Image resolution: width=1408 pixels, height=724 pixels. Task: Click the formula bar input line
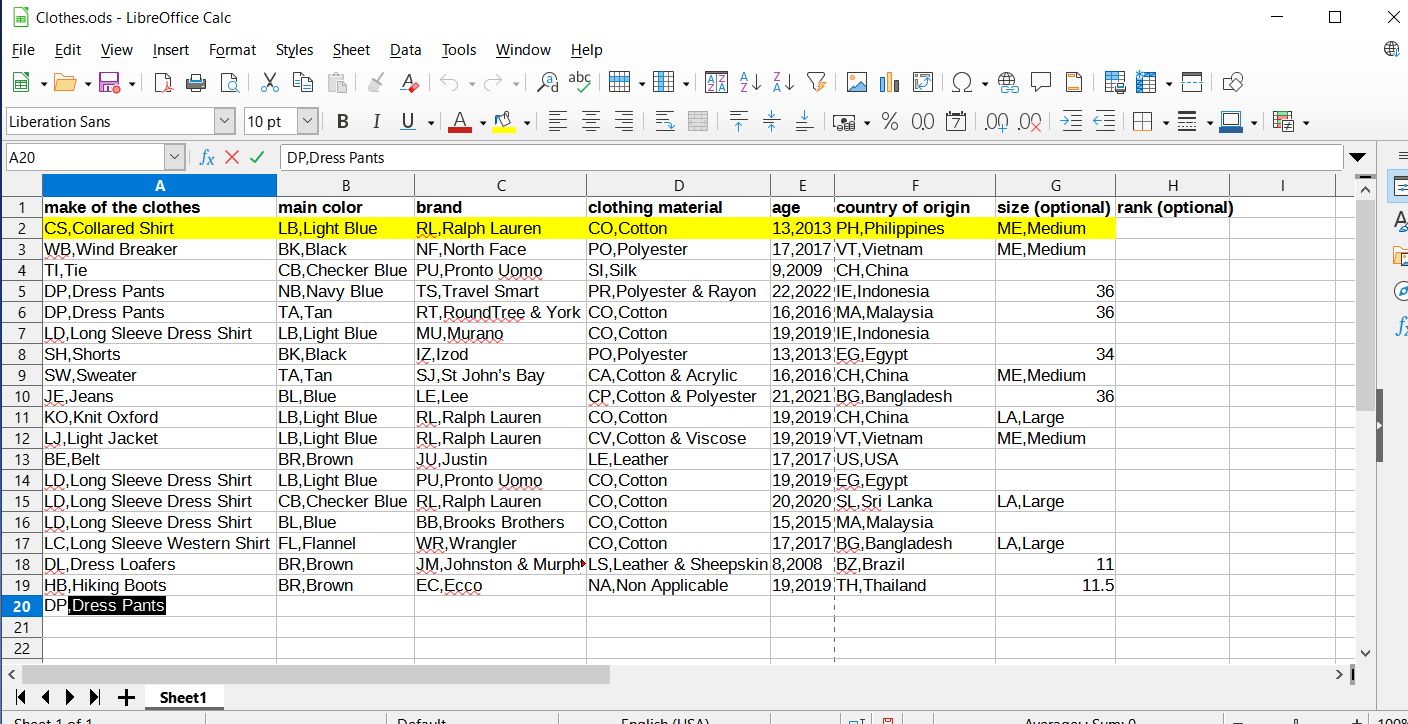(x=811, y=157)
